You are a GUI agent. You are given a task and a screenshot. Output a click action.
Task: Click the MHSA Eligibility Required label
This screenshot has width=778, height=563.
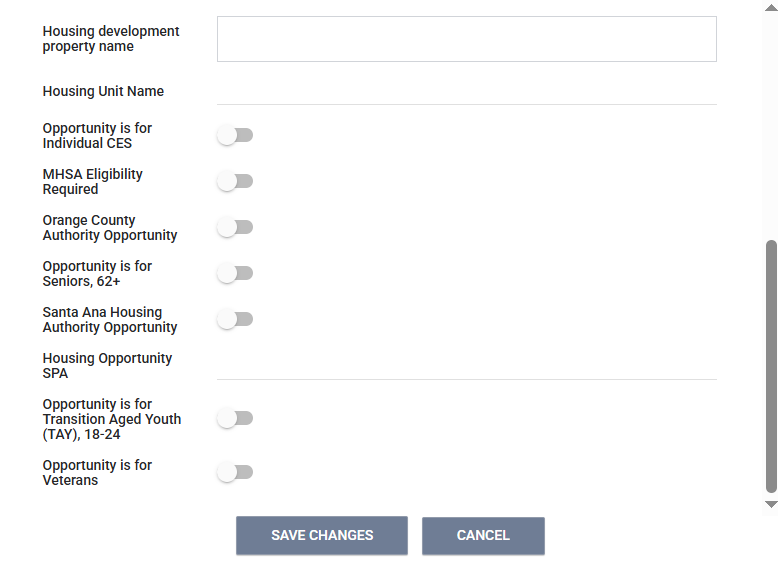(92, 181)
